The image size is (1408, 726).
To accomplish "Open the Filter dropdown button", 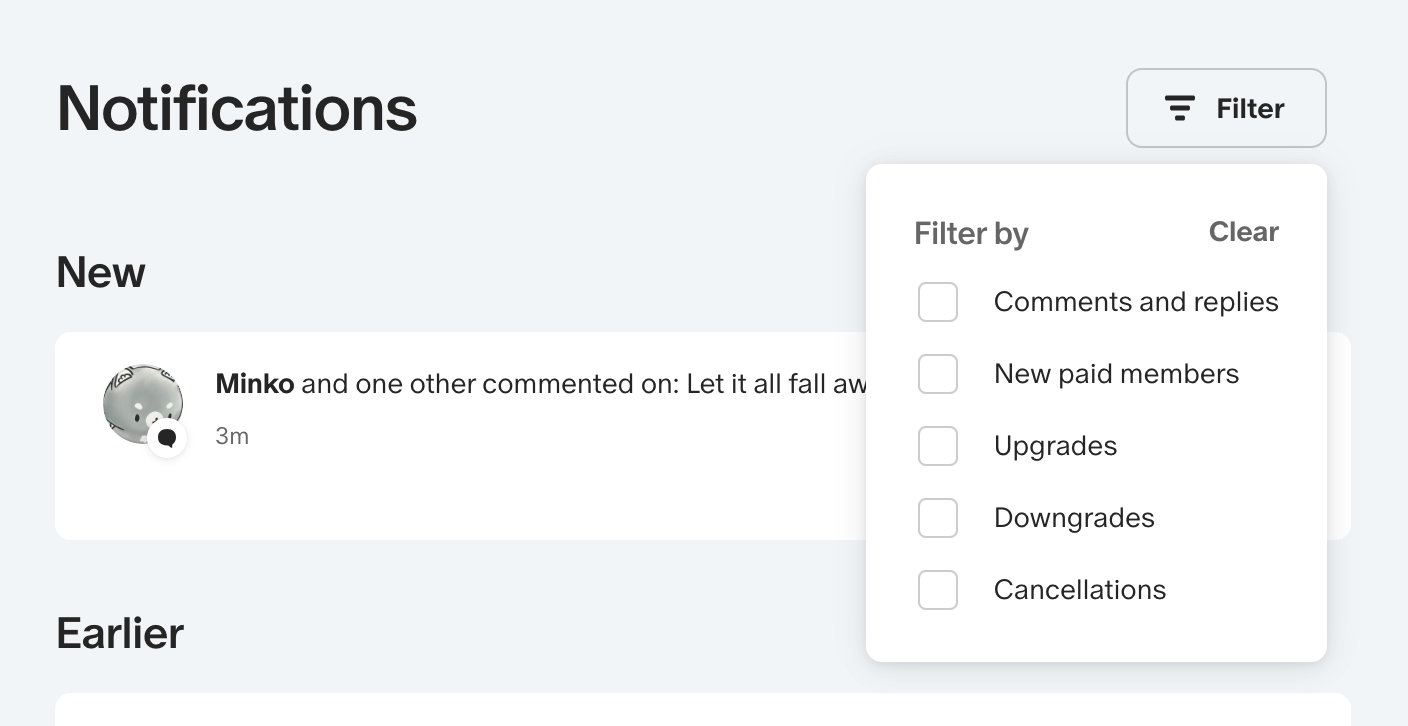I will (x=1226, y=108).
